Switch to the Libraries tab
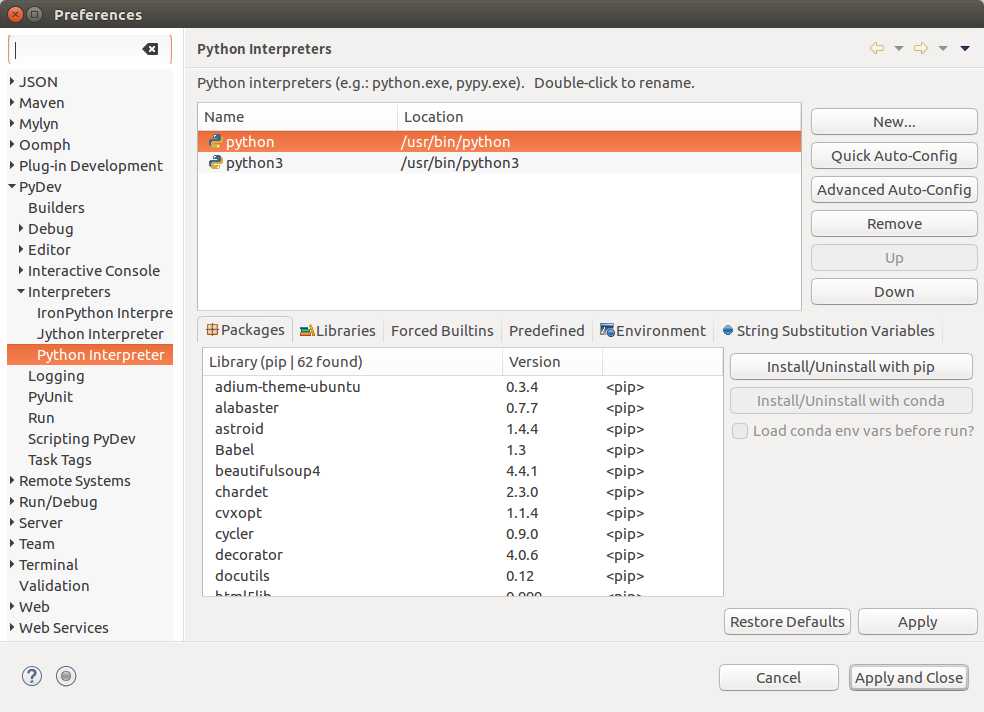 337,331
